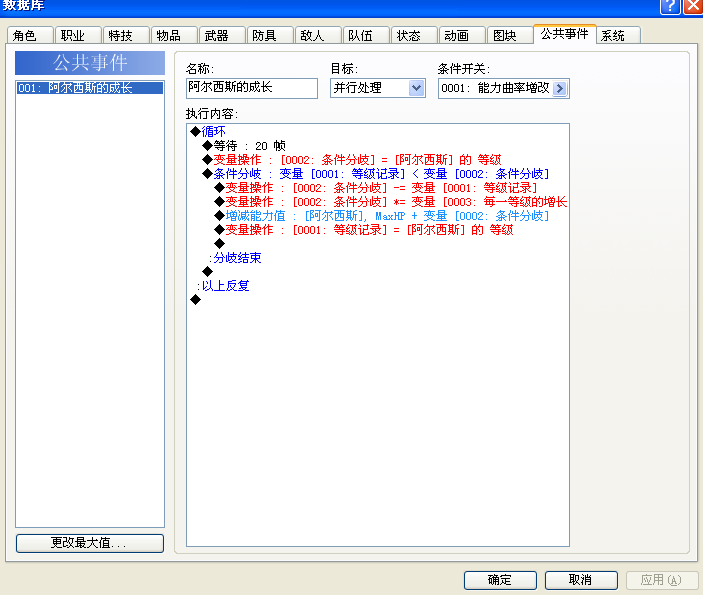Open the 系统 tab
Viewport: 703px width, 595px height.
click(618, 35)
